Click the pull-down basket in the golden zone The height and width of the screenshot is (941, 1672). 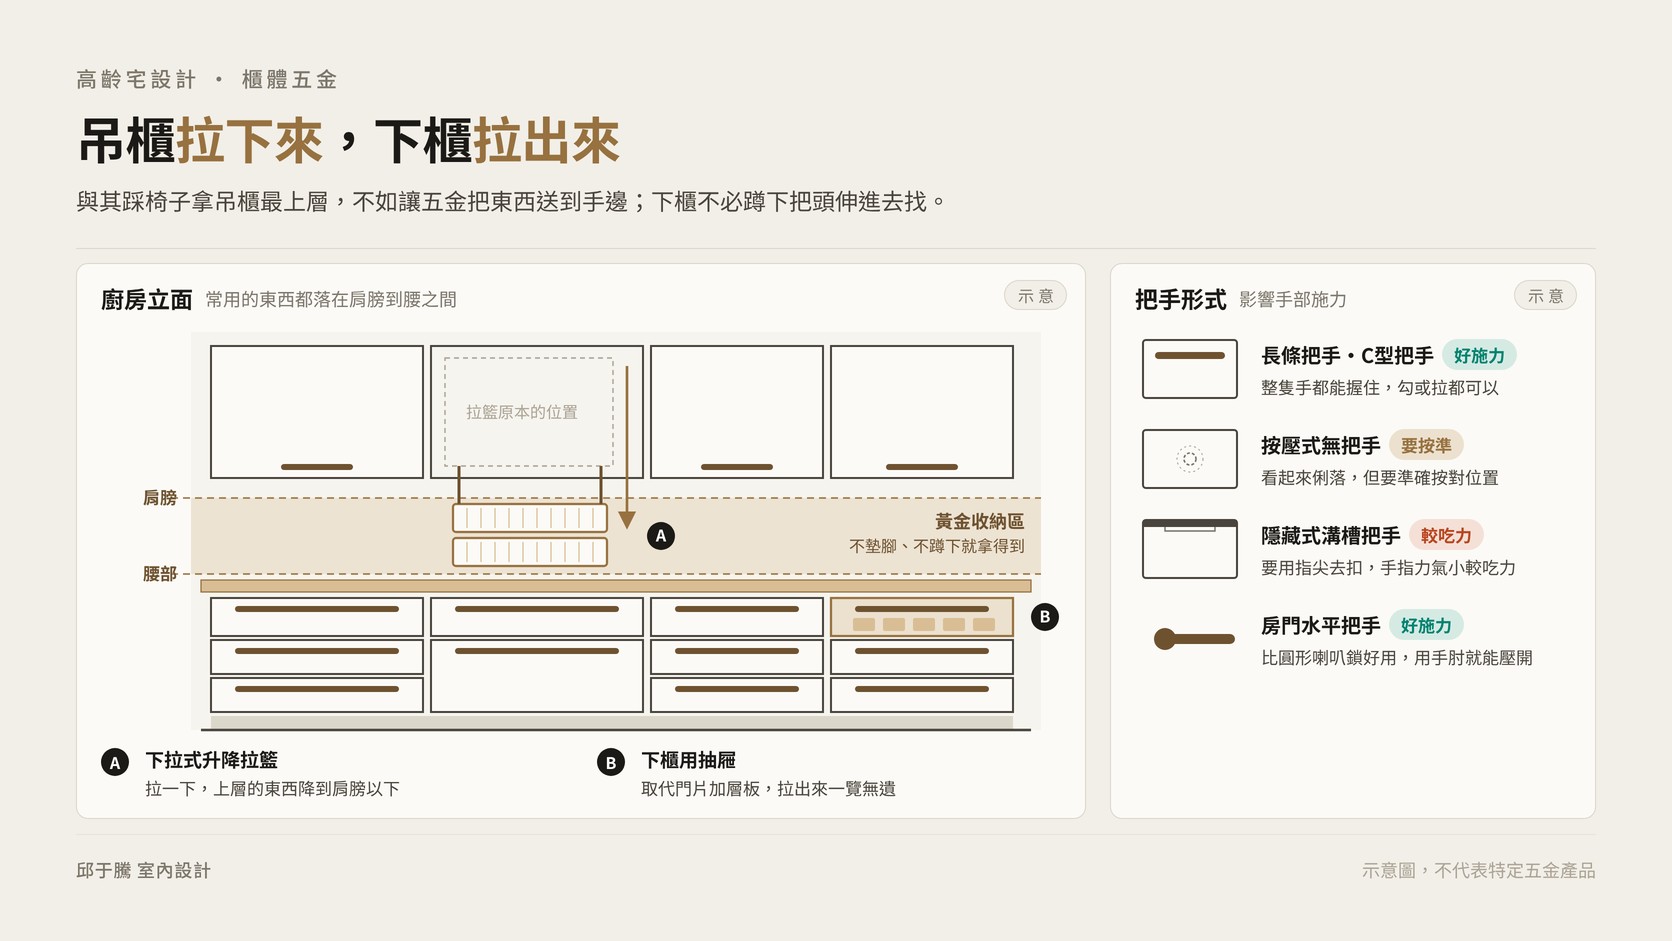pos(530,535)
